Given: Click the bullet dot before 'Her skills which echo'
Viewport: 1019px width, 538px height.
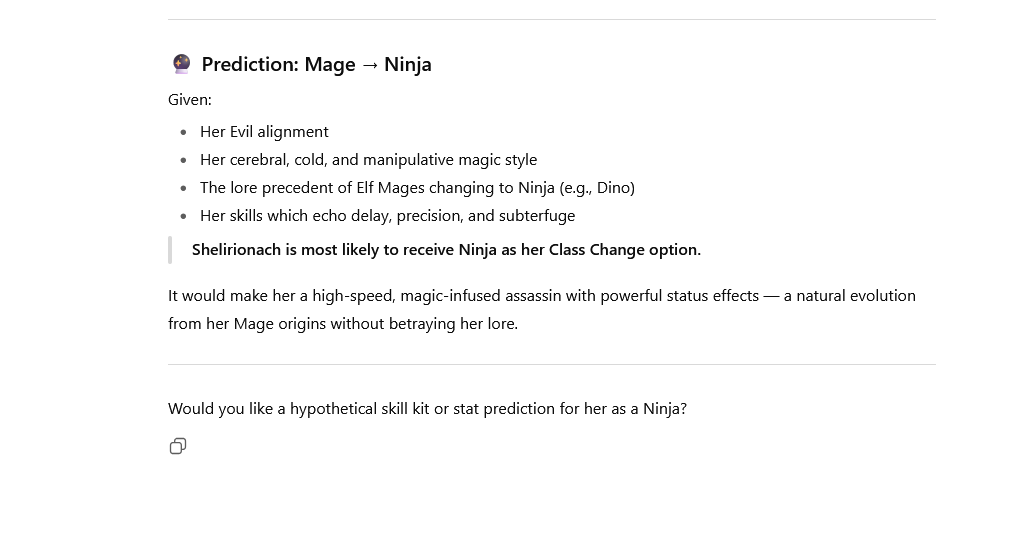Looking at the screenshot, I should click(x=184, y=216).
